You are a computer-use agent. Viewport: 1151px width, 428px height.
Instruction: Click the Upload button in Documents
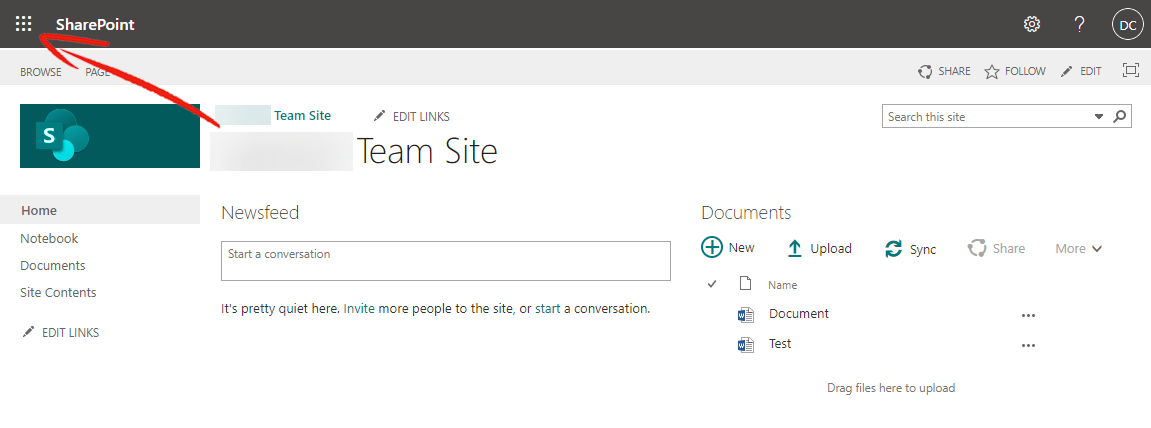coord(819,249)
